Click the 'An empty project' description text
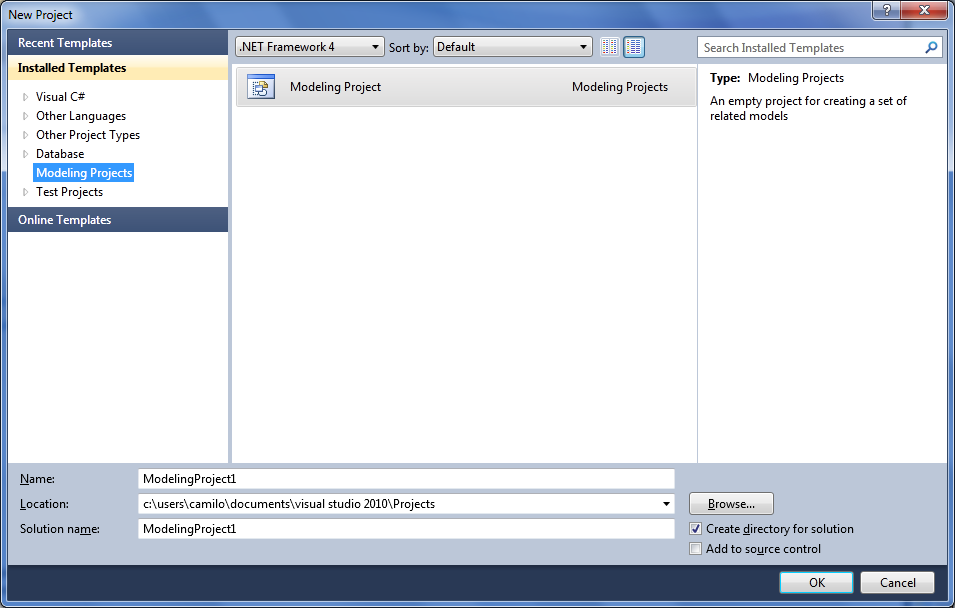The height and width of the screenshot is (608, 955). point(808,108)
